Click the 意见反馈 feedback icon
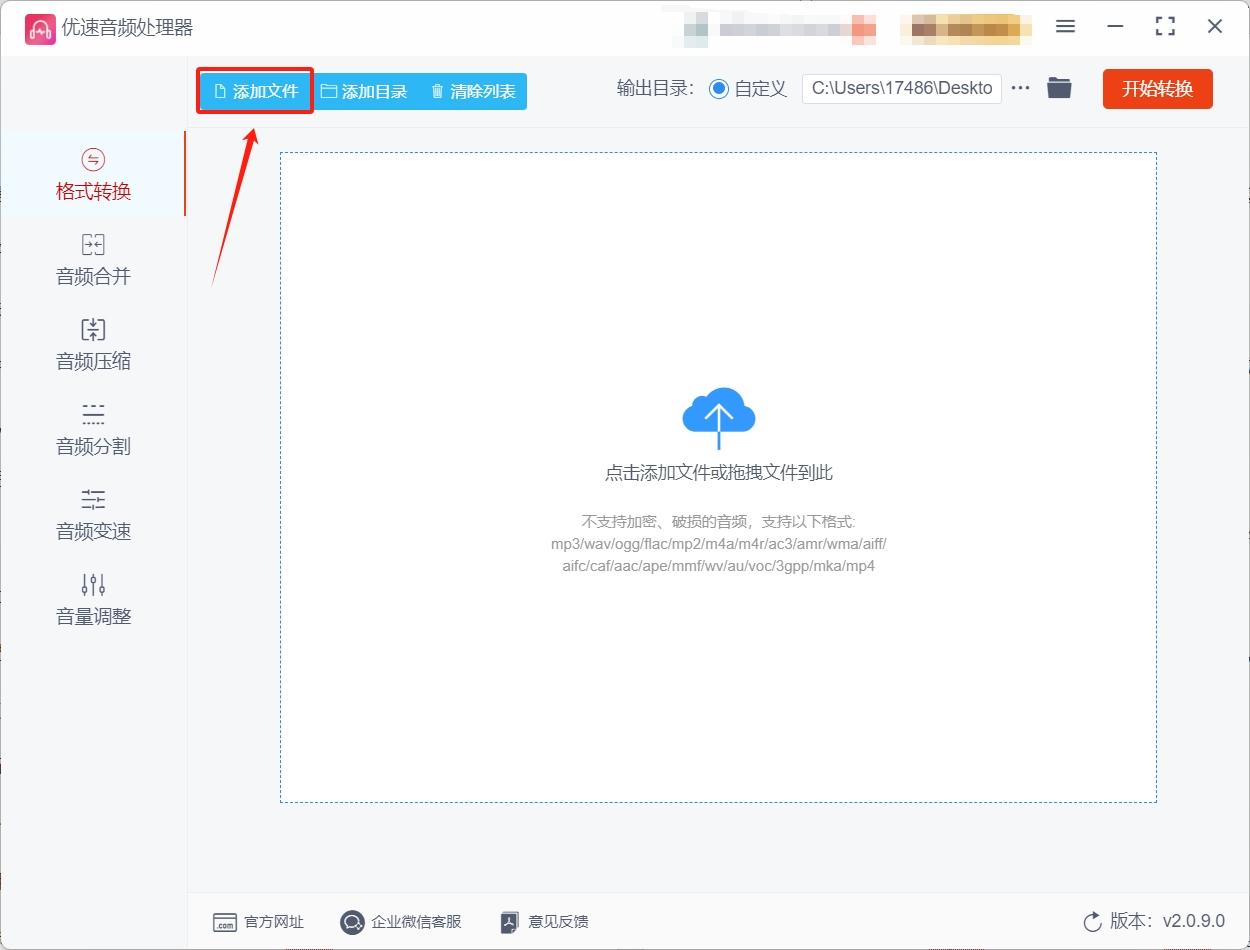 point(509,922)
